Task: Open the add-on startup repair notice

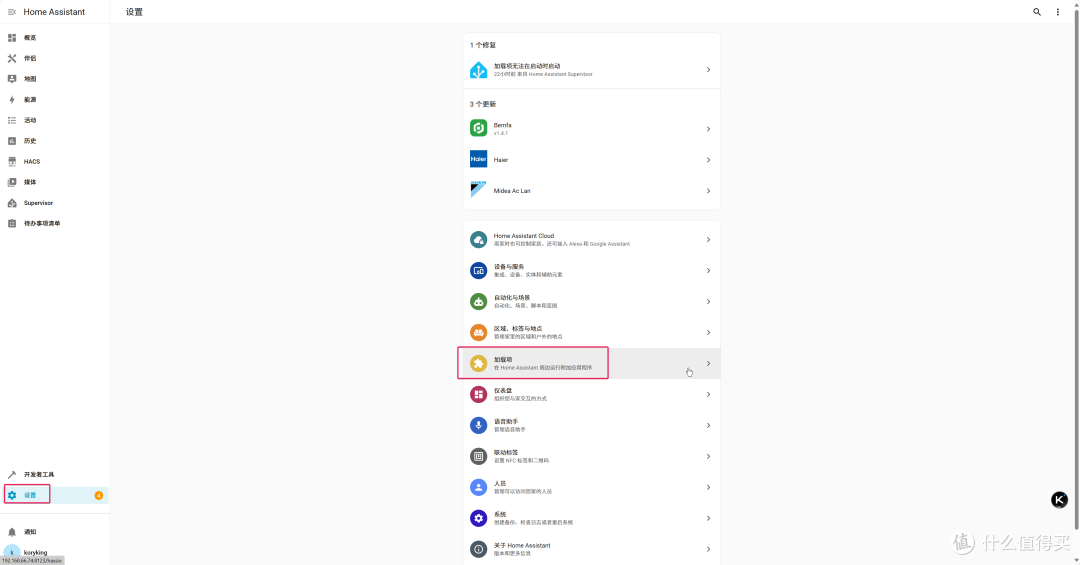Action: [590, 70]
